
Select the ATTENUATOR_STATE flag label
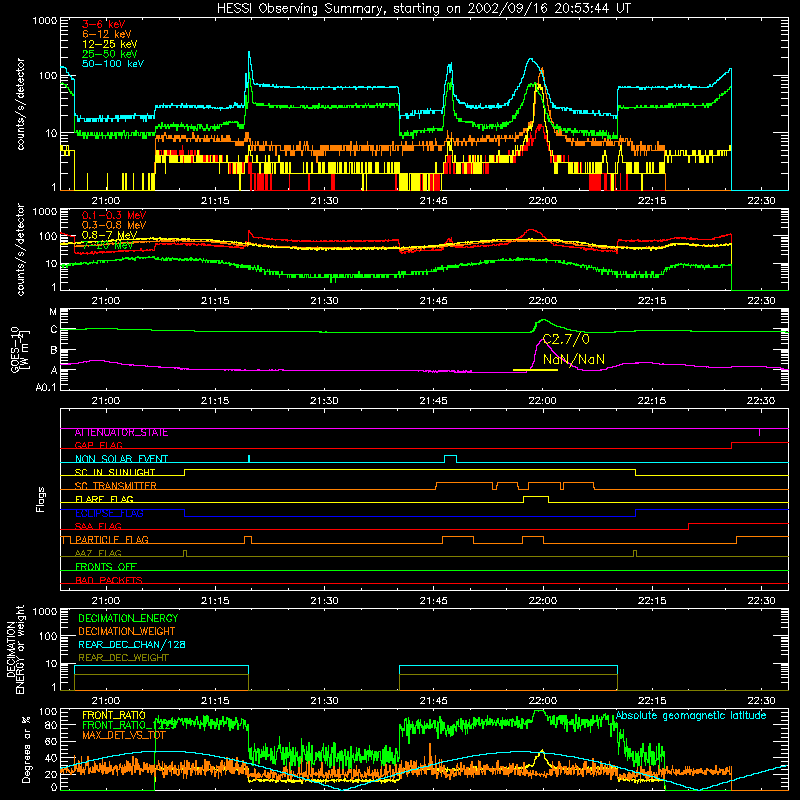point(121,433)
